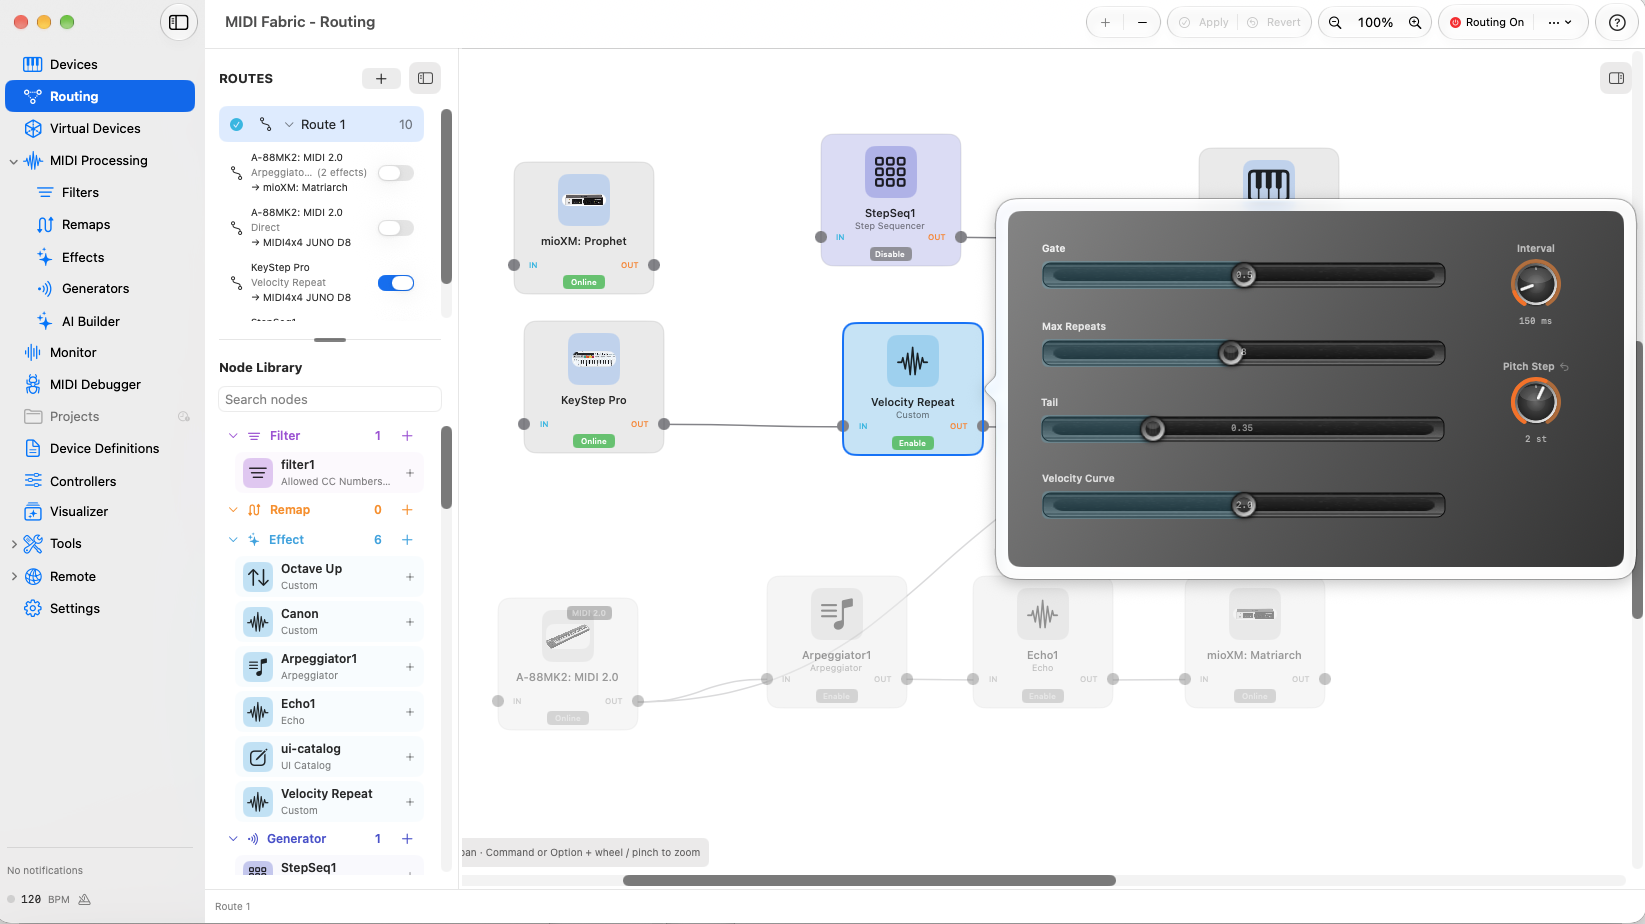Toggle the sidebar with the title bar button
Screen dimensions: 1645x924
(179, 22)
